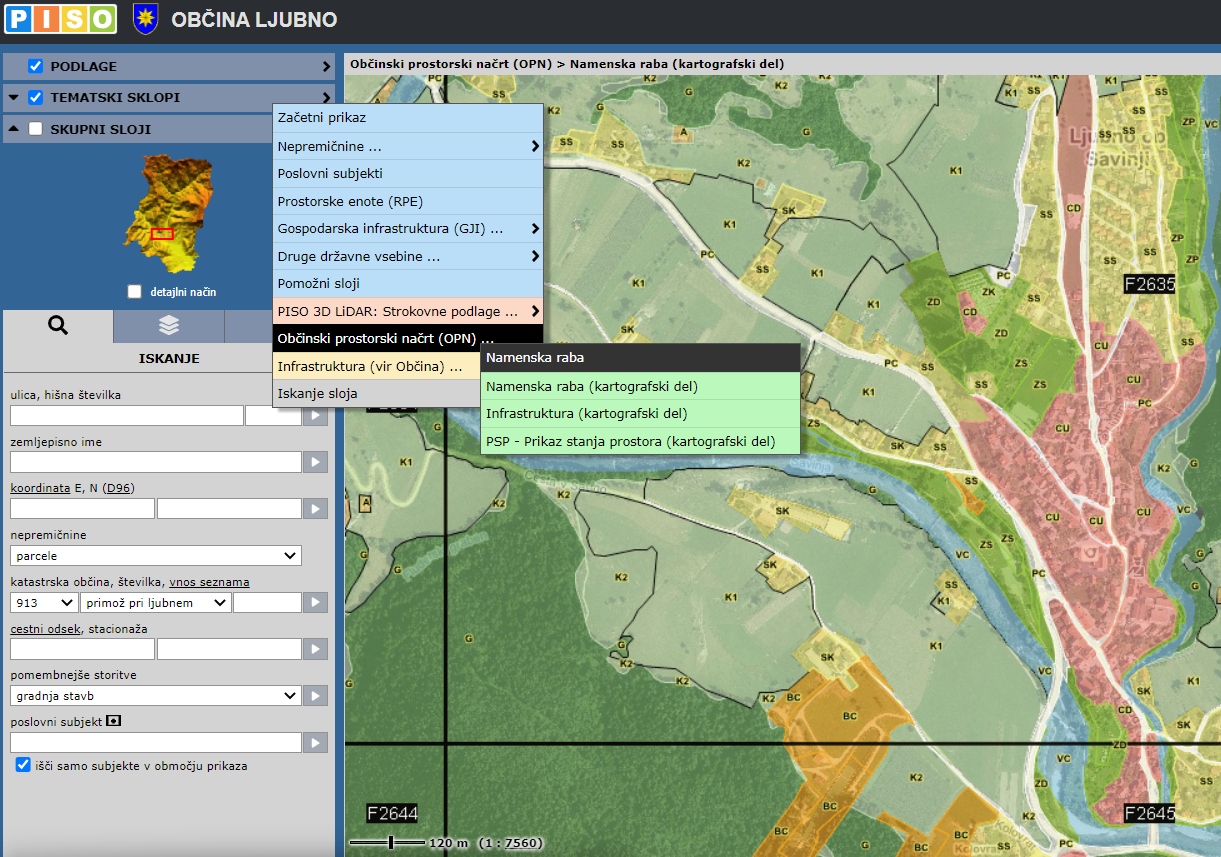
Task: Click the F2644 map sheet label
Action: 392,812
